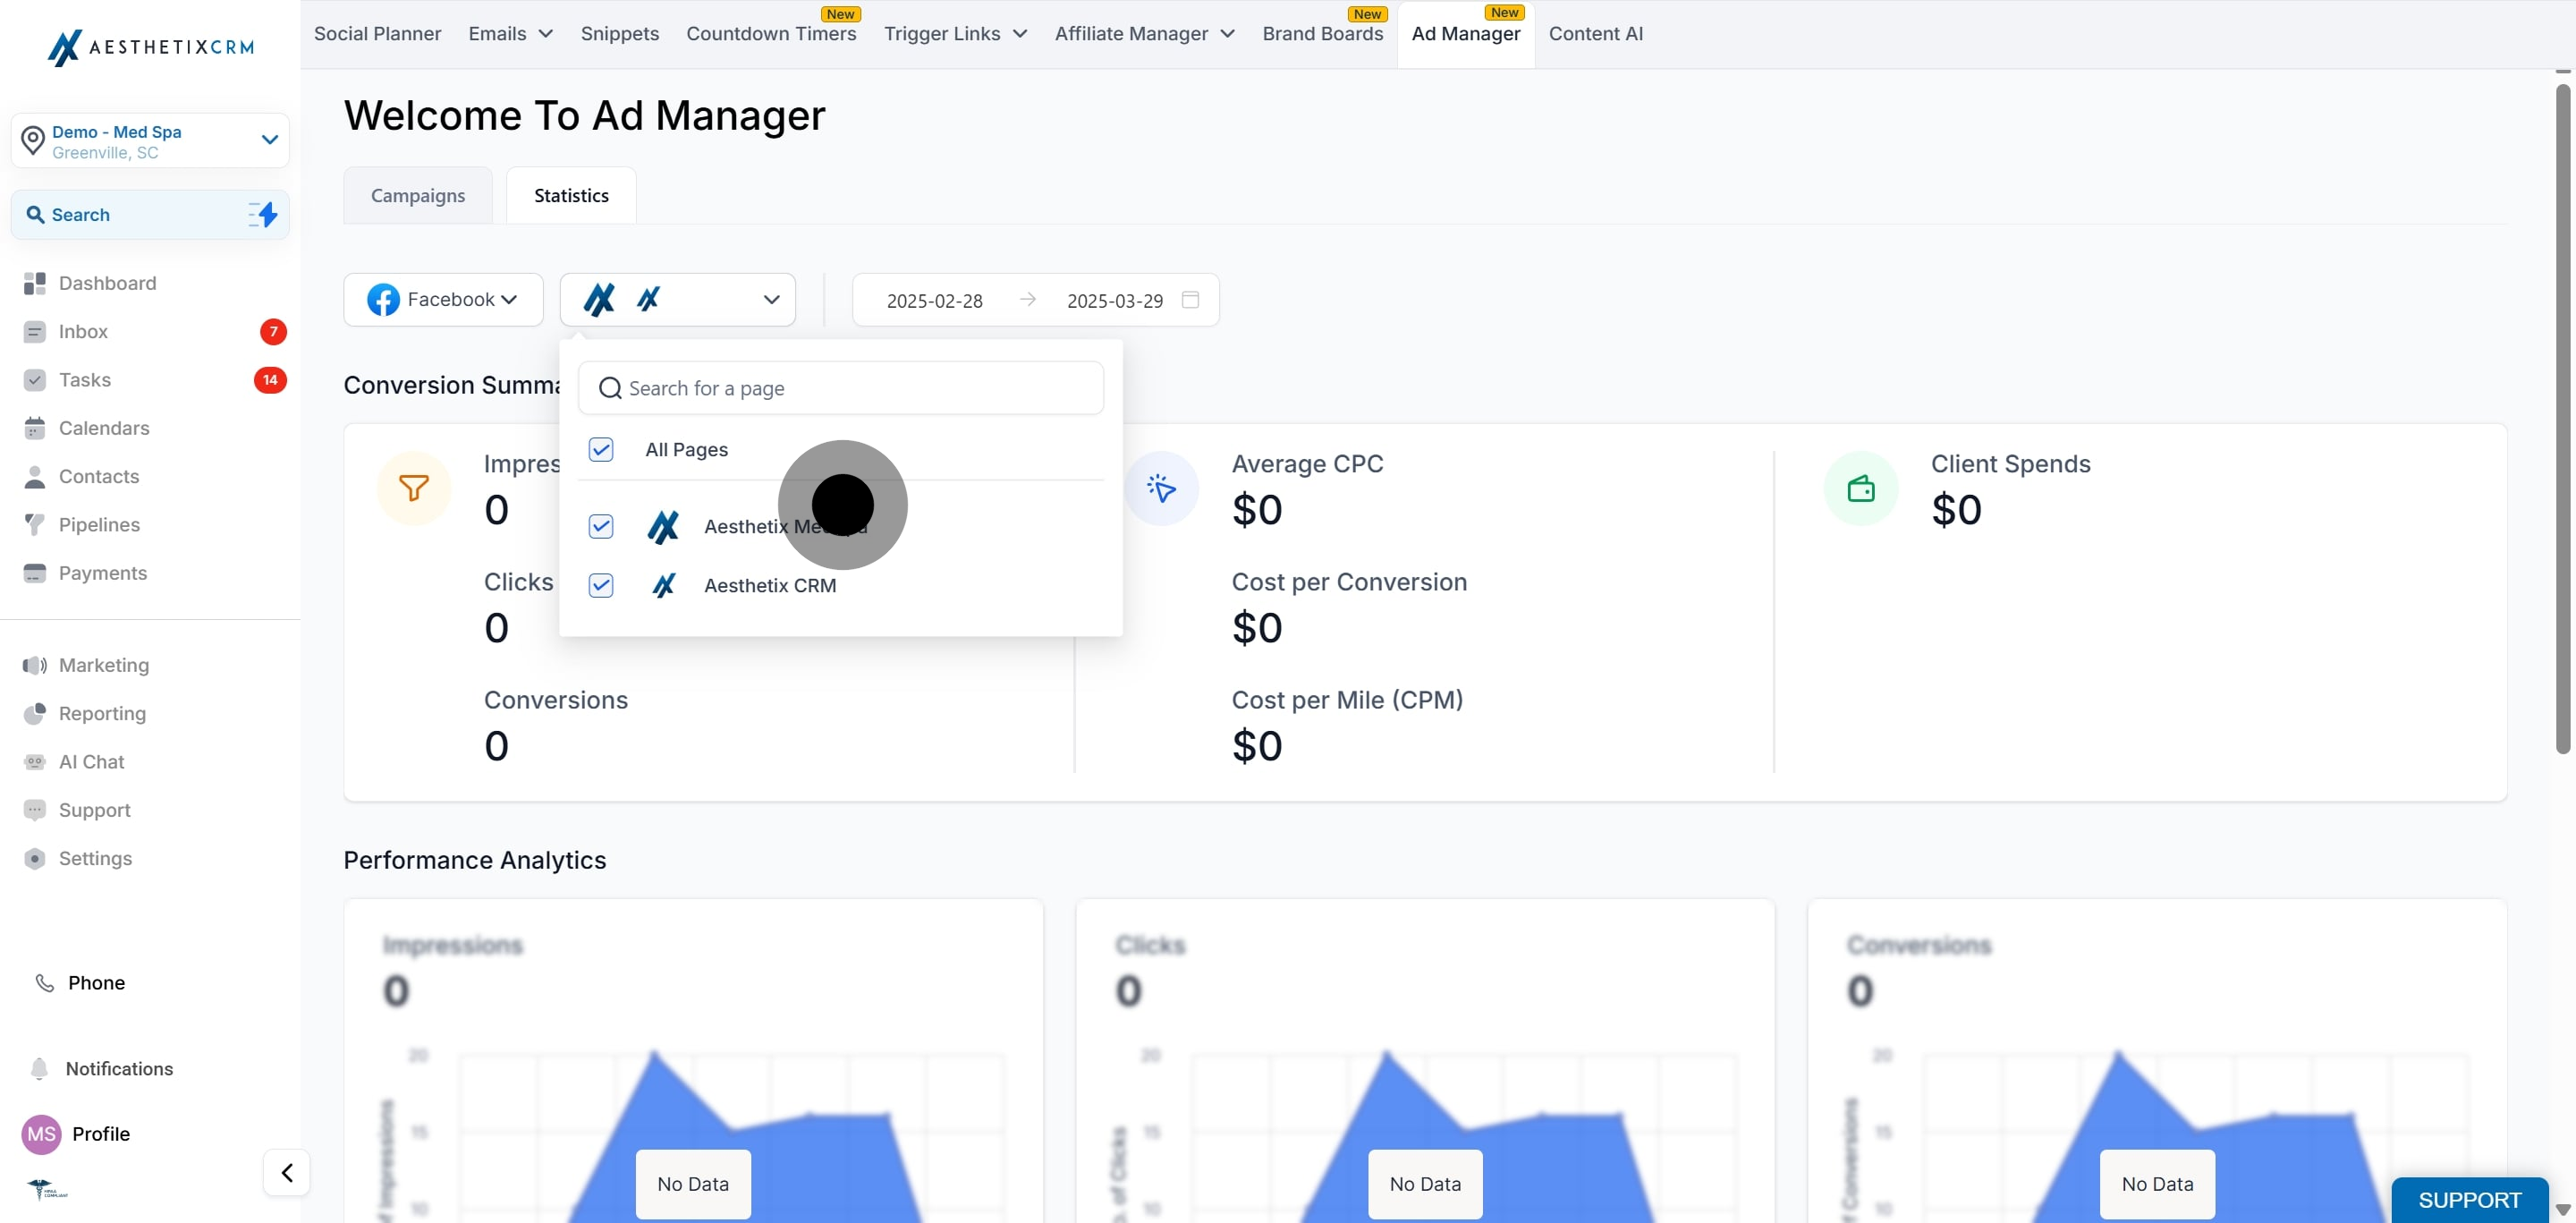Open the AI Chat sidebar icon

coord(35,761)
